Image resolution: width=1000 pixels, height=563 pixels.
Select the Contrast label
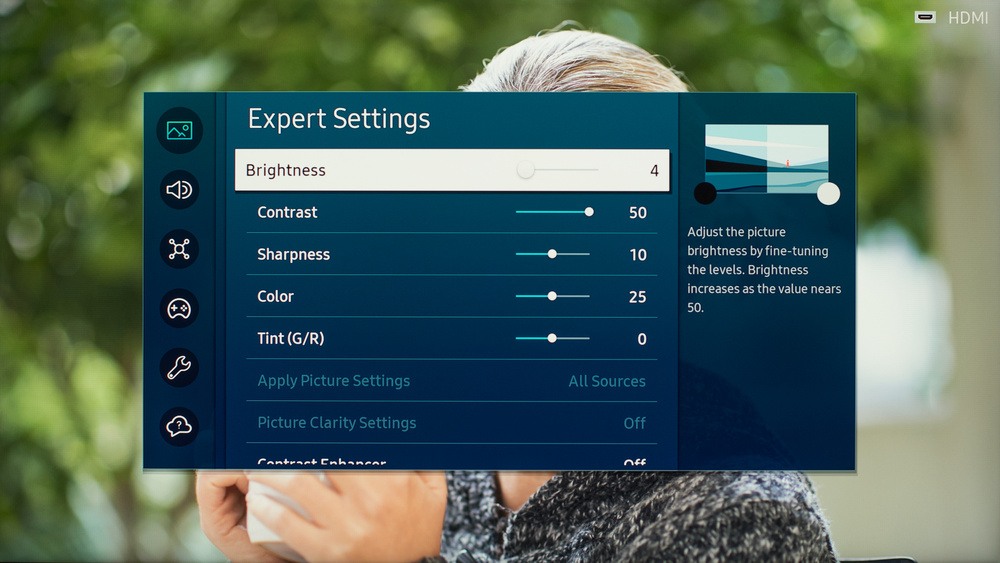click(287, 212)
